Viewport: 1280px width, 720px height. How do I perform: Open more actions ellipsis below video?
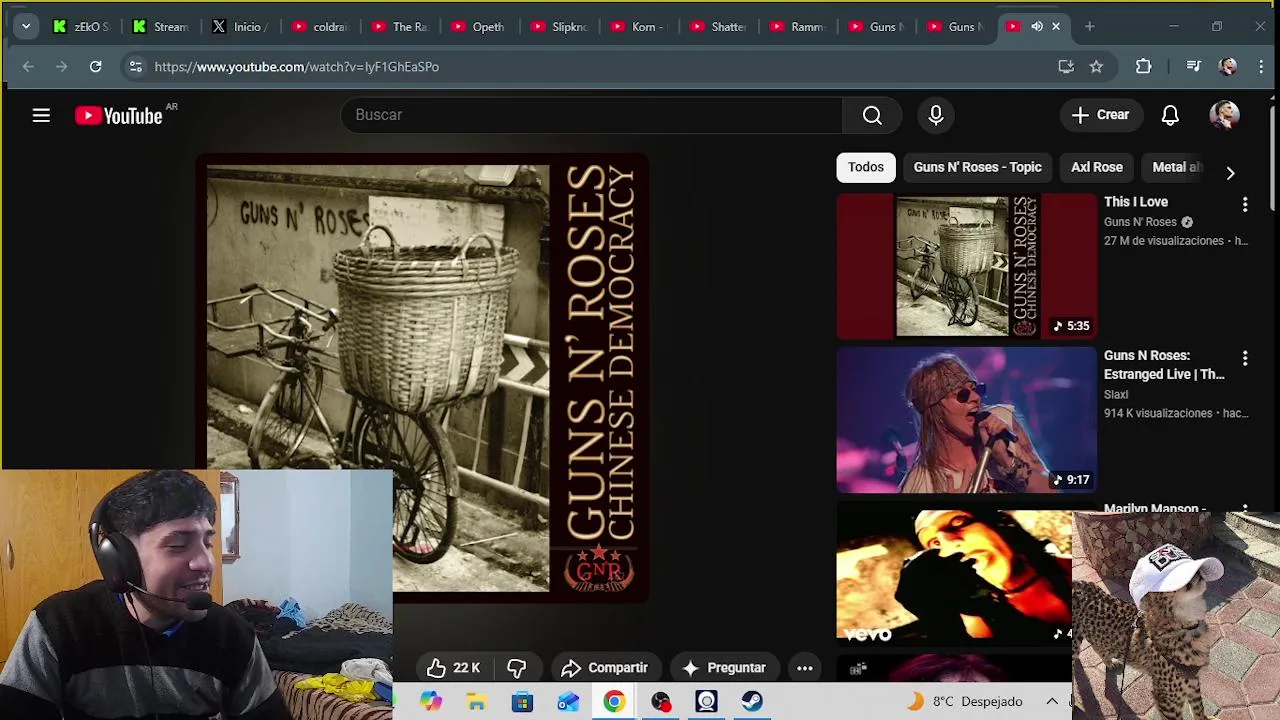(805, 668)
